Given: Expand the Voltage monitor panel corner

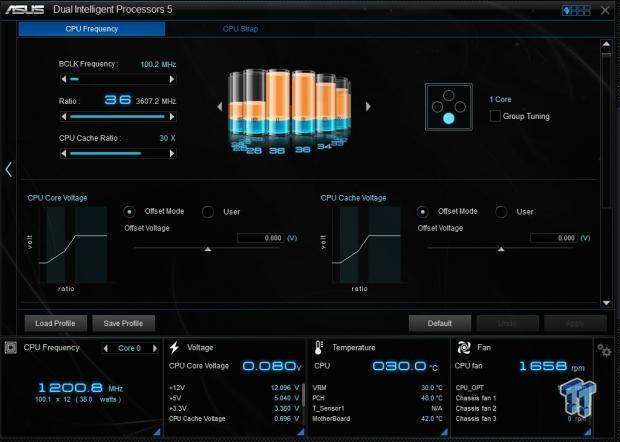Looking at the screenshot, I should point(300,432).
